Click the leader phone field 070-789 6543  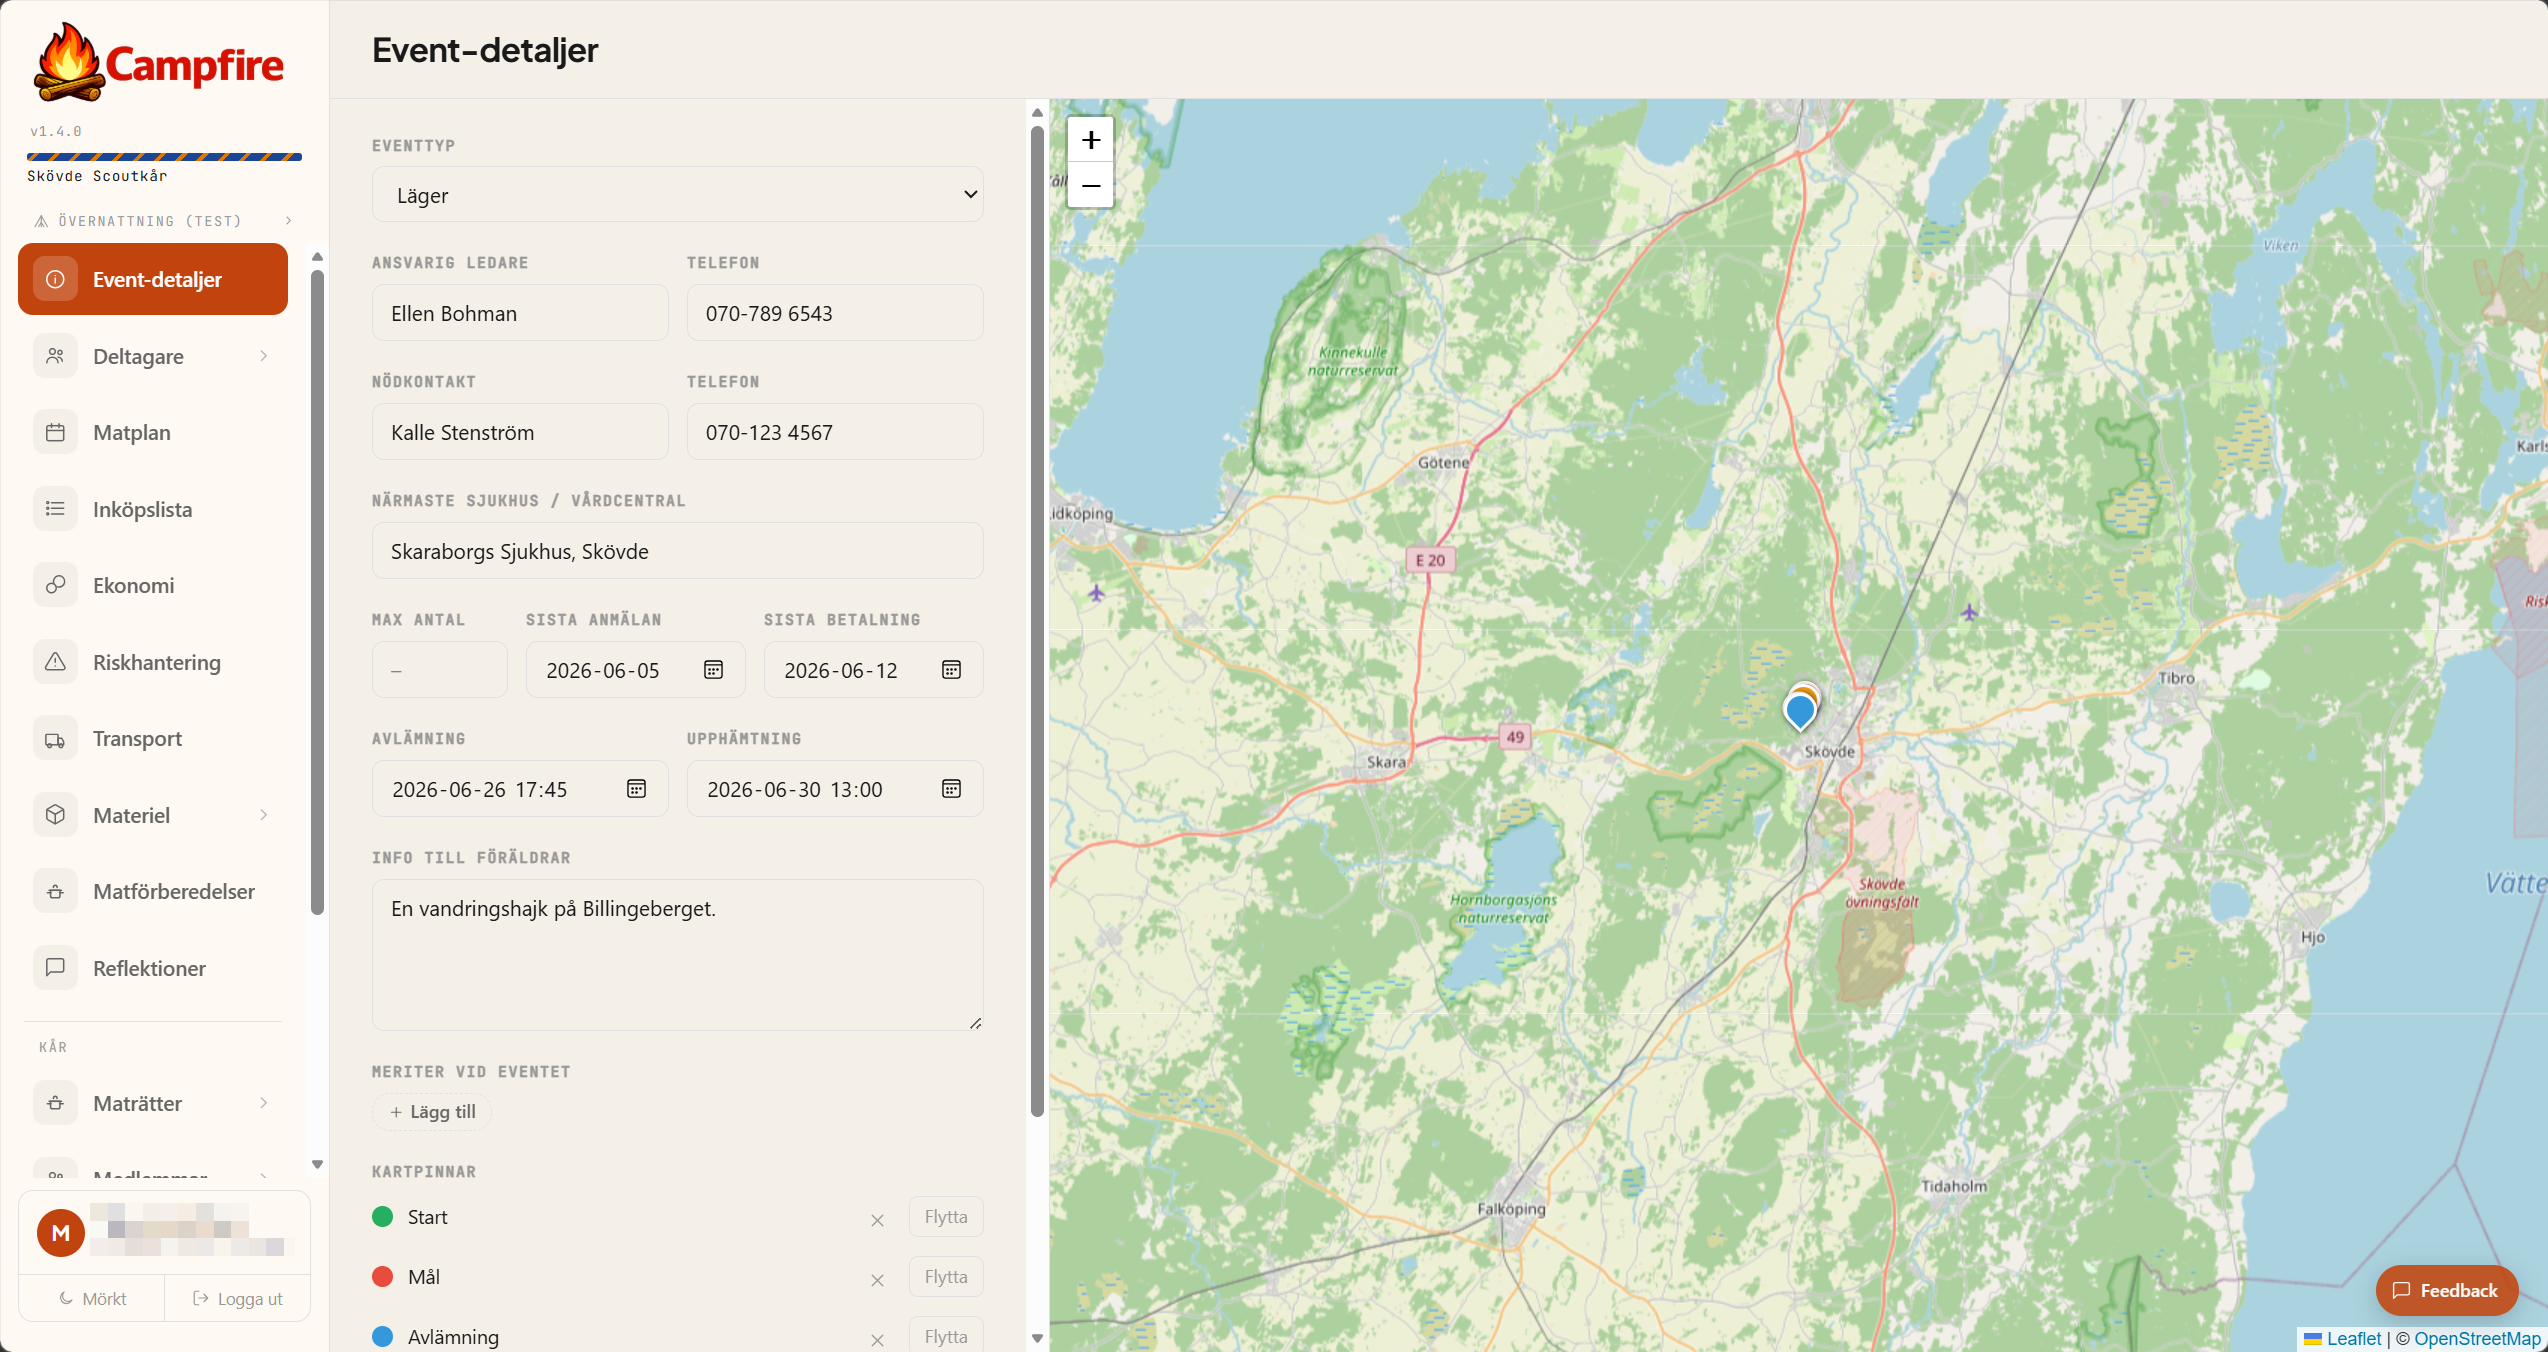[835, 313]
